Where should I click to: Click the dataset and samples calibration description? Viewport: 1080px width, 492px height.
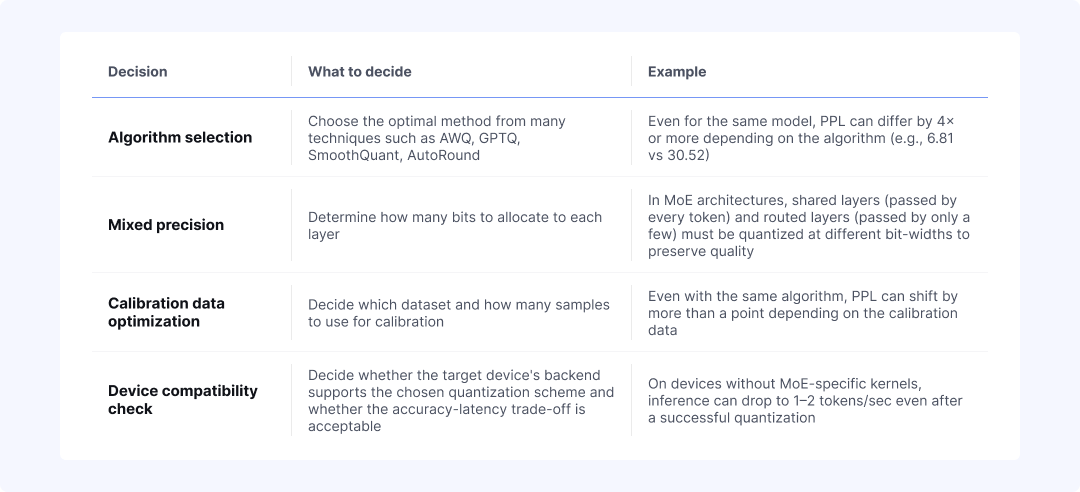pos(459,313)
